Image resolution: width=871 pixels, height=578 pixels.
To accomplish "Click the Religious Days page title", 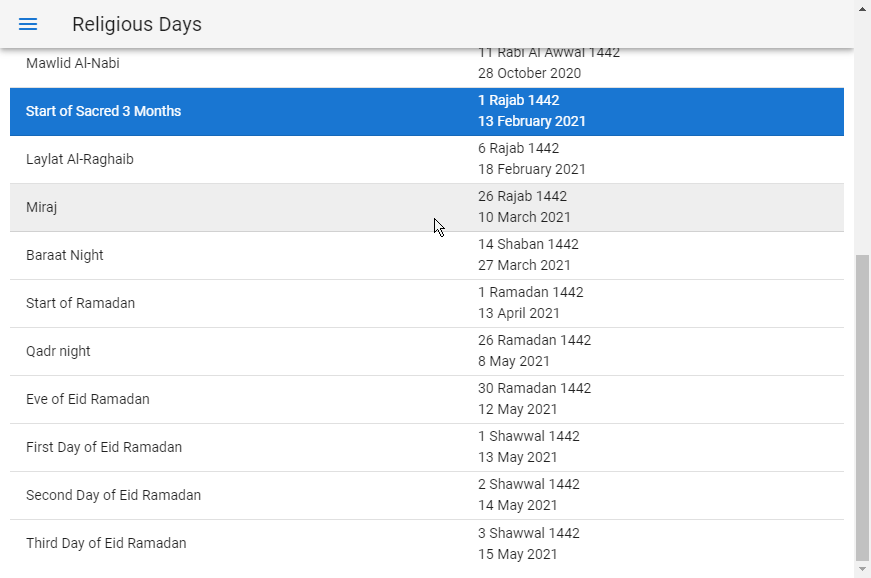I will coord(137,24).
